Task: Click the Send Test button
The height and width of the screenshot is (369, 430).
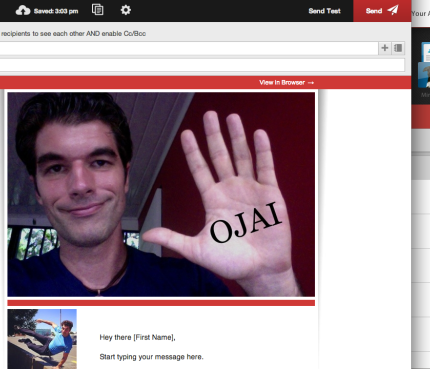Action: [324, 11]
